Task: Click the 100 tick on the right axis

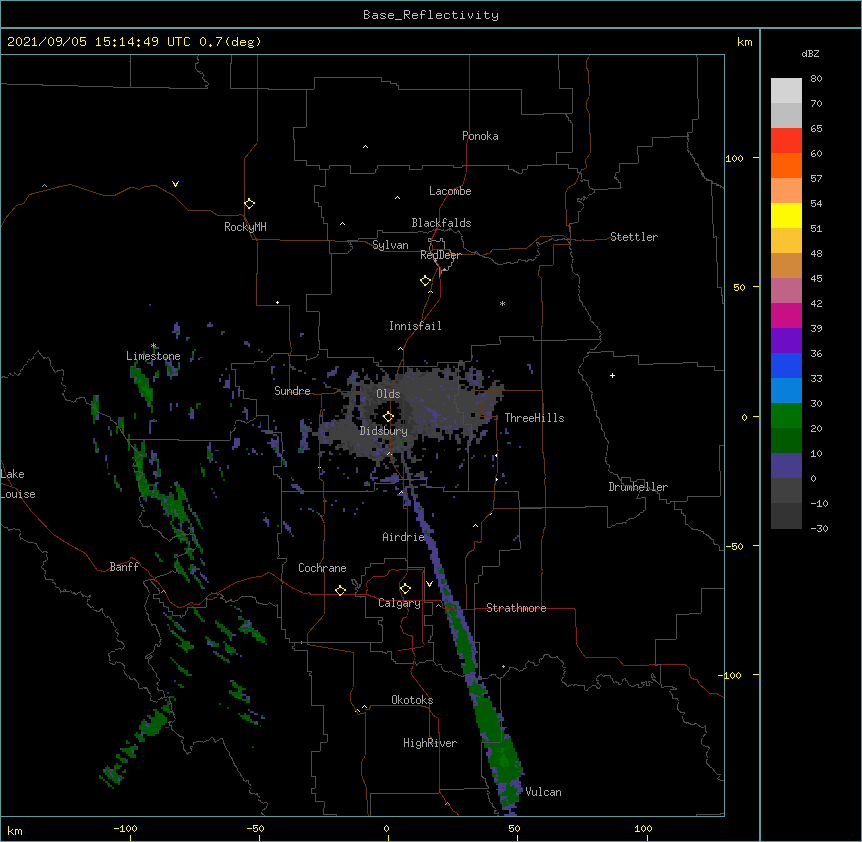Action: [x=734, y=158]
